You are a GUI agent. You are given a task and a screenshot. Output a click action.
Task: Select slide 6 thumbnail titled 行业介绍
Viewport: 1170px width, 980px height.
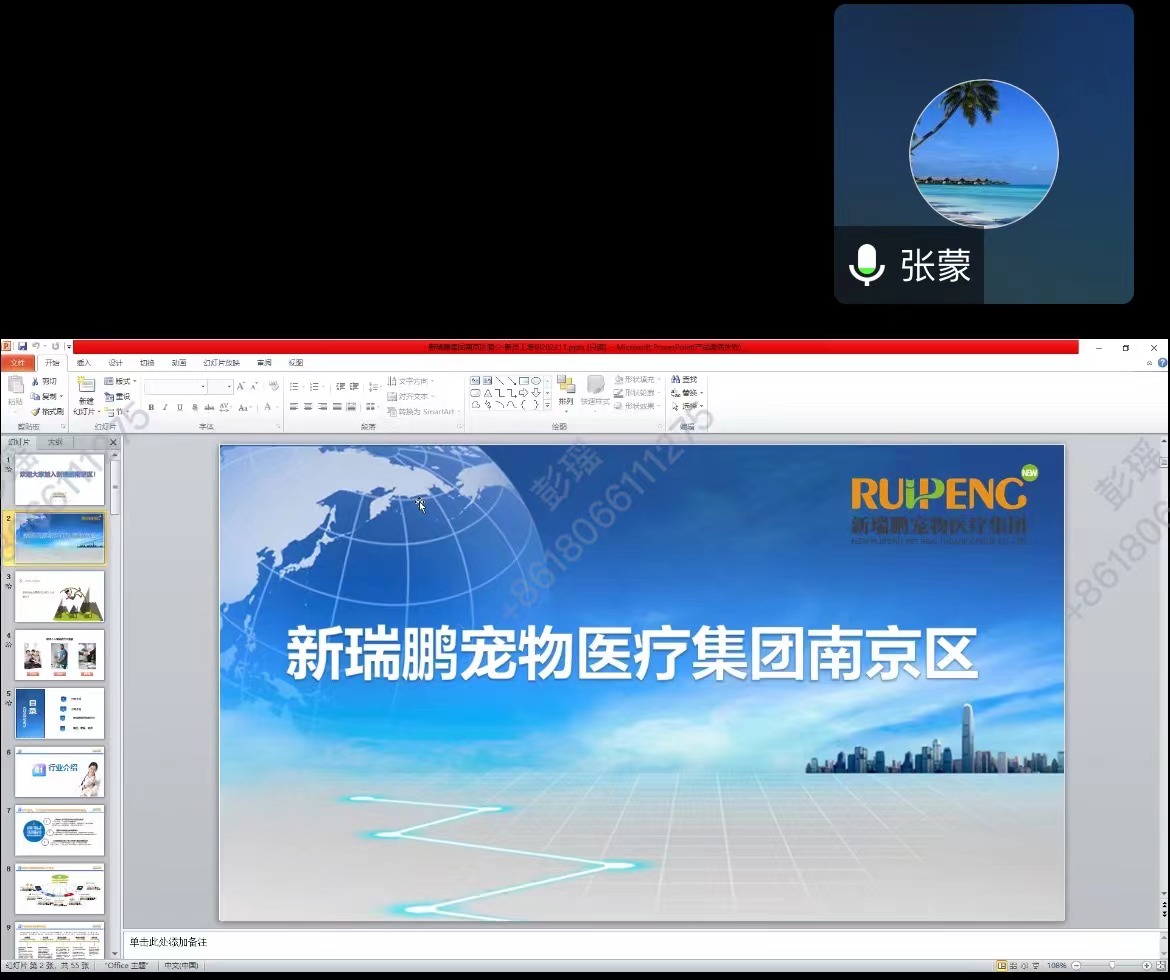[59, 772]
